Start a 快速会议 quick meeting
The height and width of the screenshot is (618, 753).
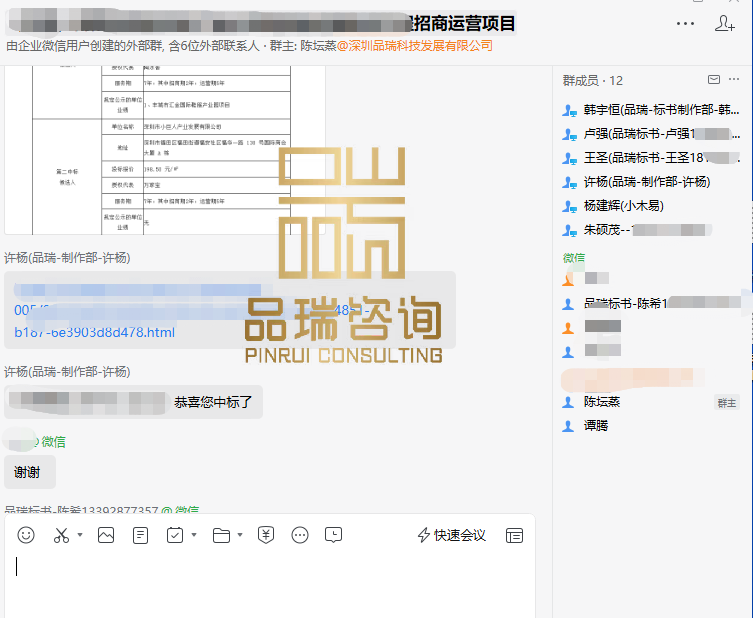pyautogui.click(x=451, y=535)
